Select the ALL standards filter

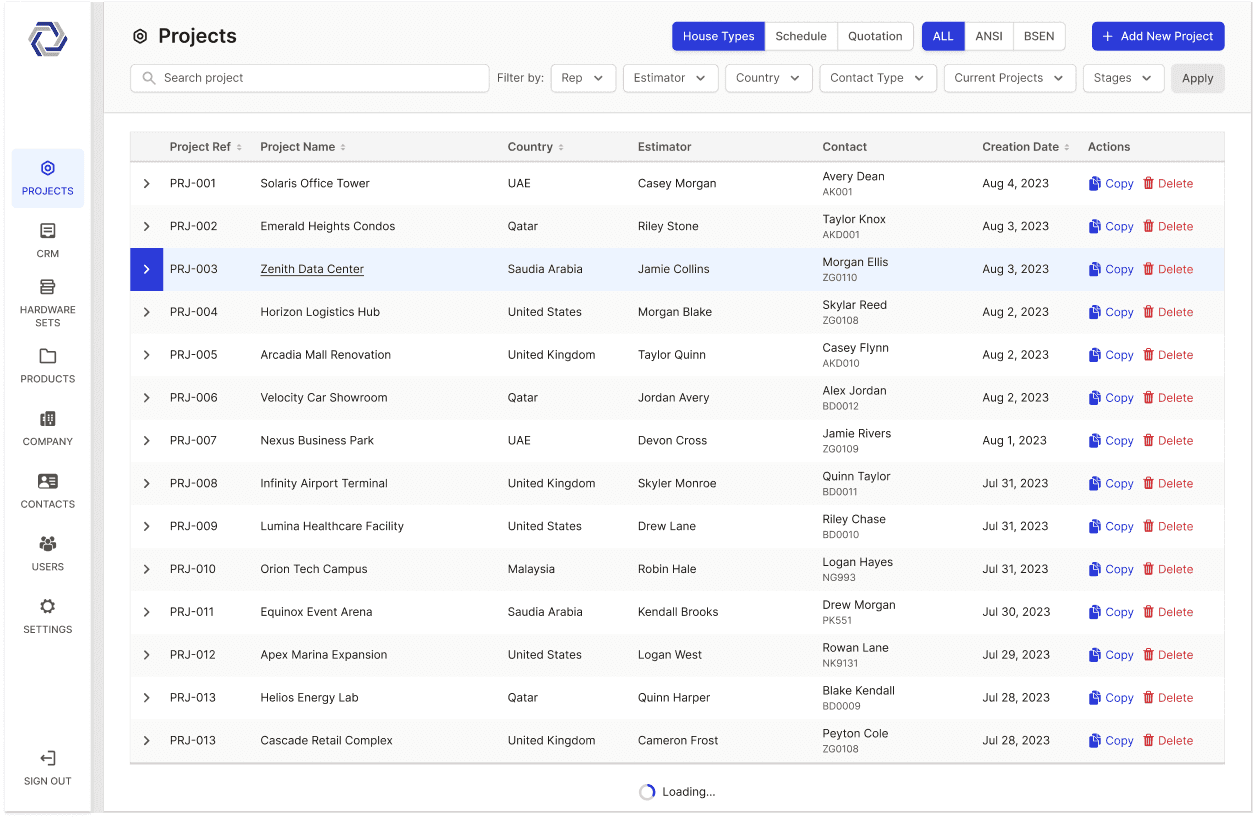(943, 36)
